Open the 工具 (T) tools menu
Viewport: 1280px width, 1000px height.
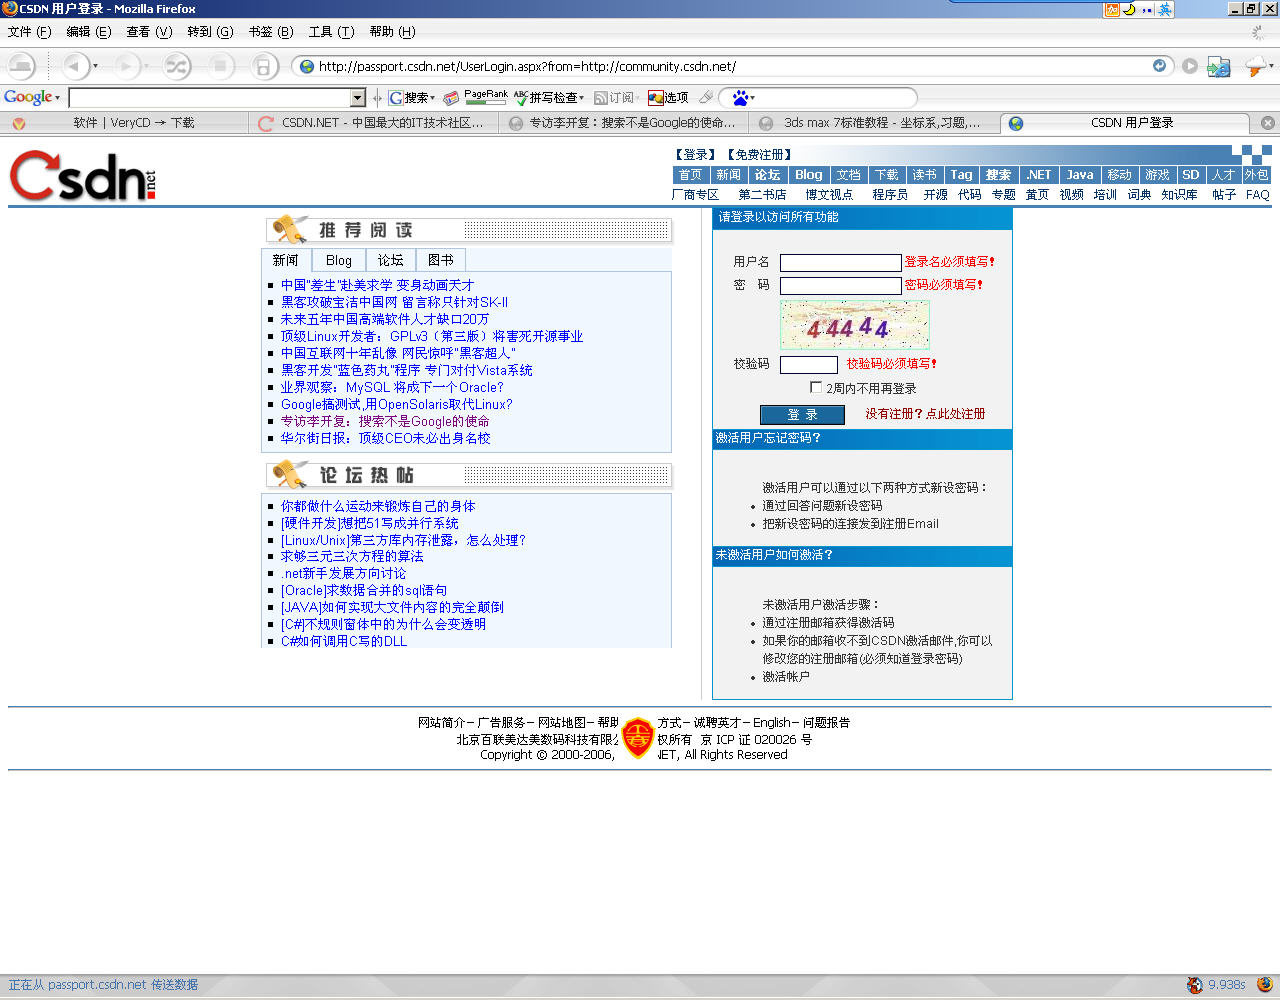pos(331,32)
